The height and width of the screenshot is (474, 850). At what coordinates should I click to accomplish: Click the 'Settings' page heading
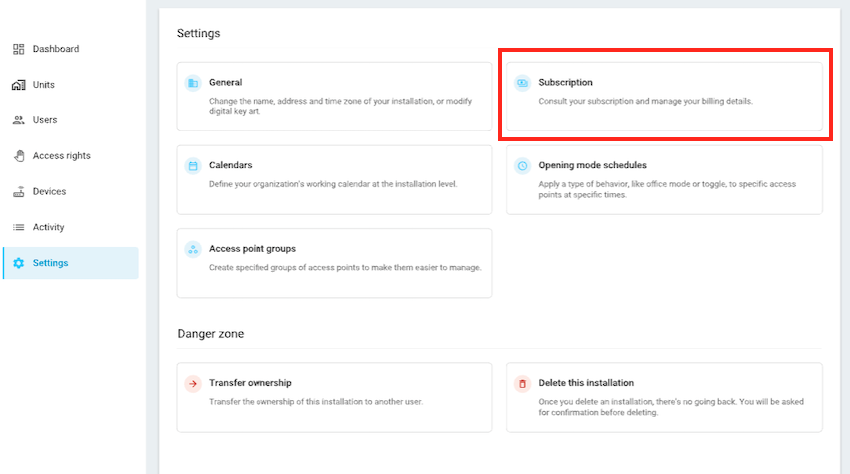coord(198,33)
